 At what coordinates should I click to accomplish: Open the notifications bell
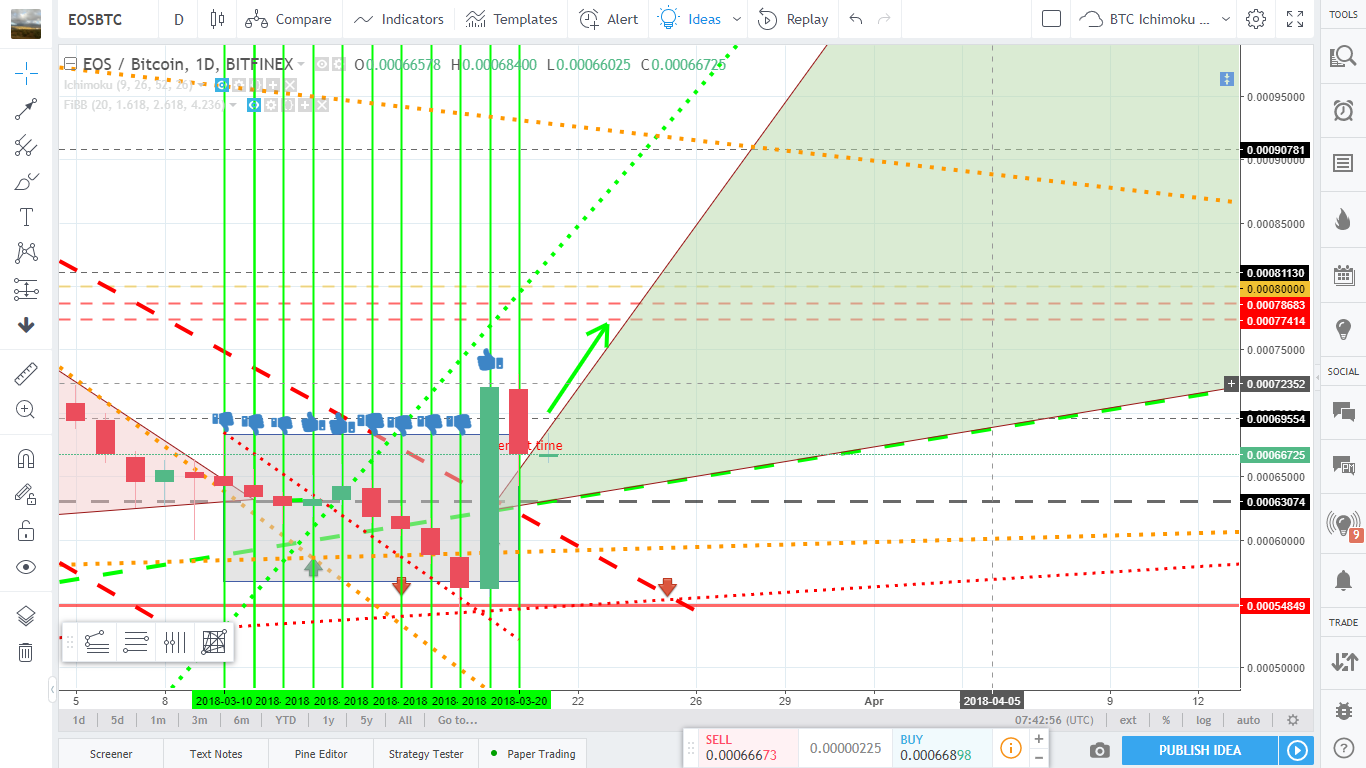[x=1343, y=578]
